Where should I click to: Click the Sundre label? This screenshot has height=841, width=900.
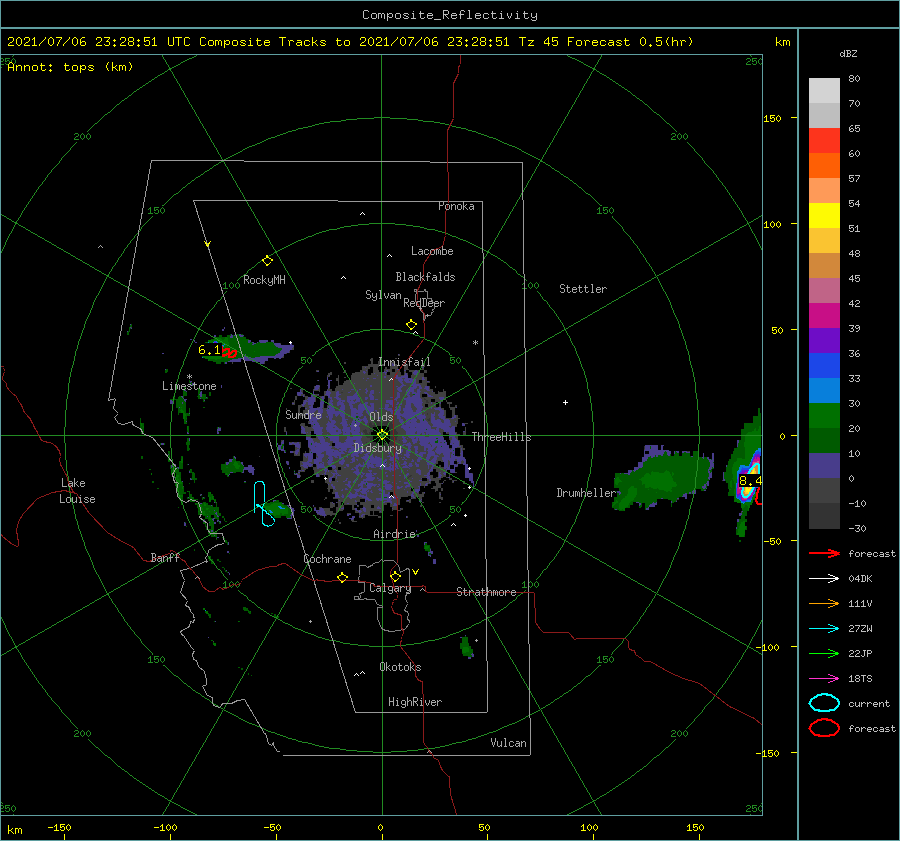click(303, 414)
